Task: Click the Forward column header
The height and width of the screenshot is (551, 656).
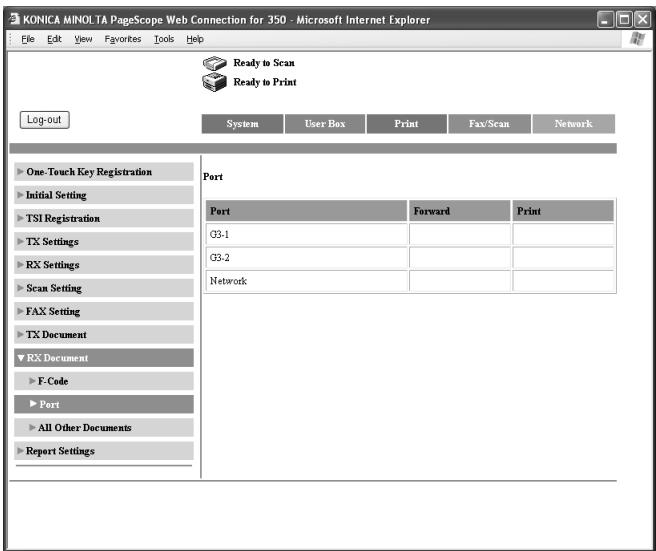Action: pyautogui.click(x=460, y=211)
